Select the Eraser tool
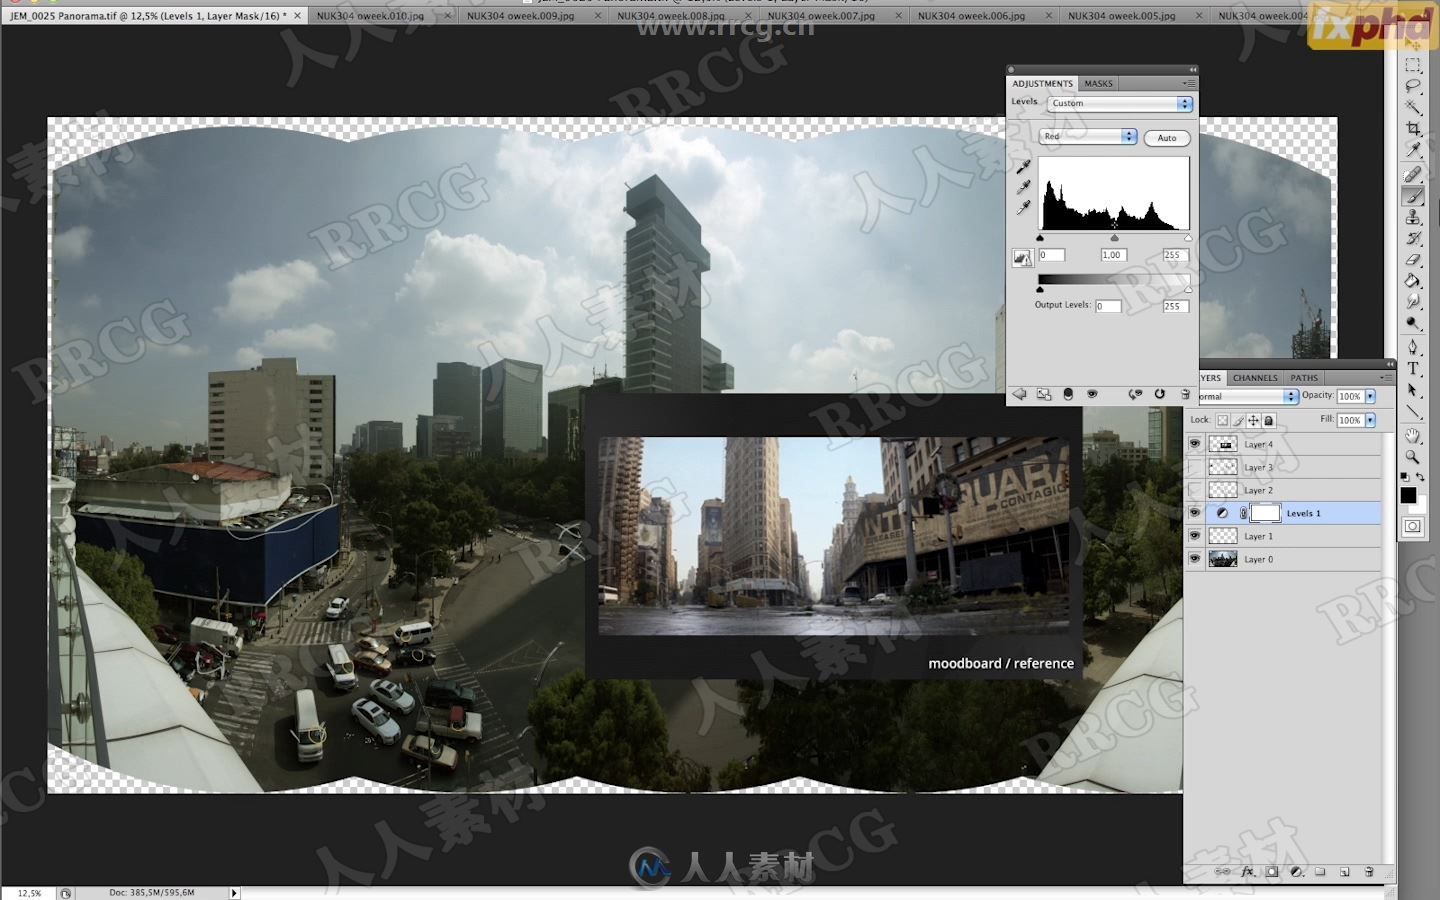The width and height of the screenshot is (1440, 900). click(1413, 259)
